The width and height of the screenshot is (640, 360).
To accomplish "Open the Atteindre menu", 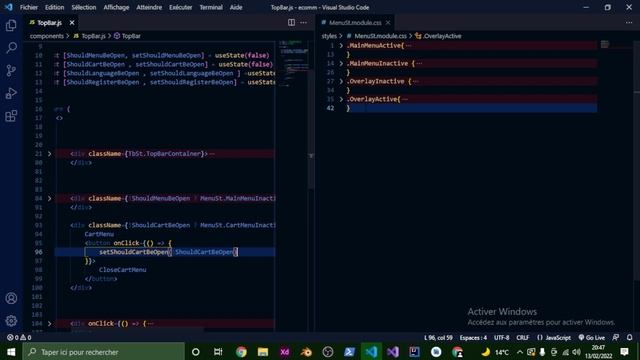I will (x=149, y=7).
